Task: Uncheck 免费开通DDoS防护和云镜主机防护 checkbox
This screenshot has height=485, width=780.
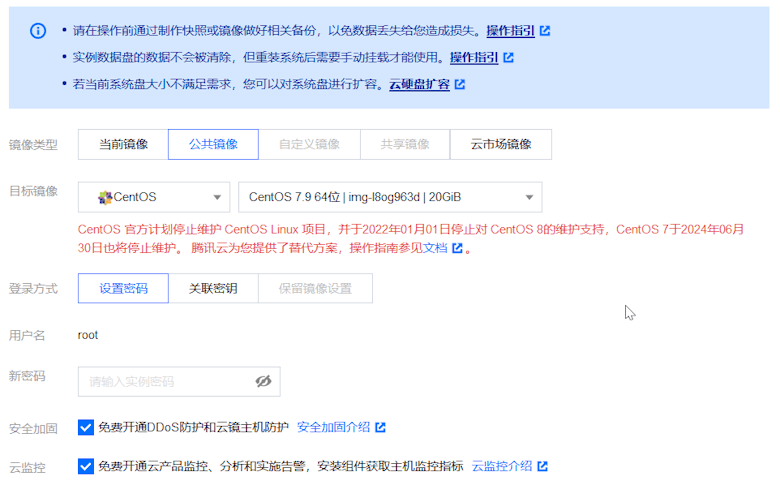Action: coord(86,427)
